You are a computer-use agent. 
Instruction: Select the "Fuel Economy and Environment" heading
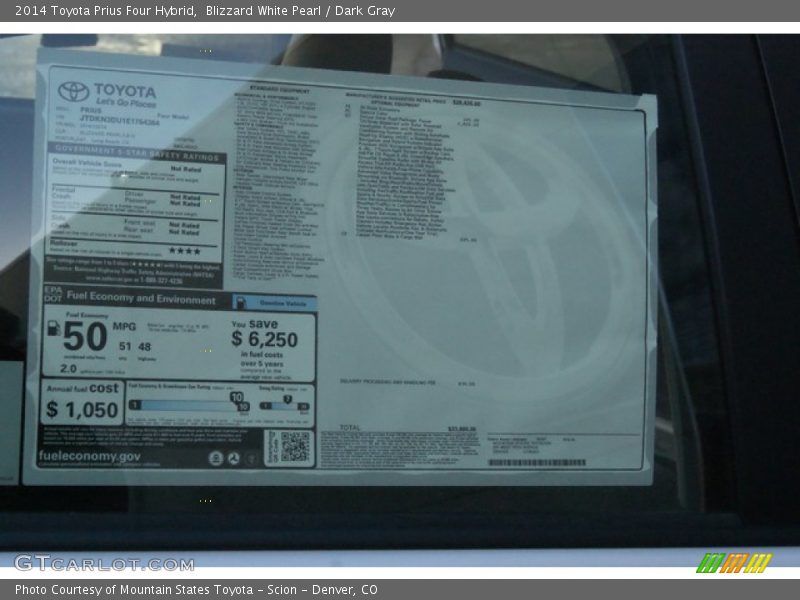coord(141,298)
